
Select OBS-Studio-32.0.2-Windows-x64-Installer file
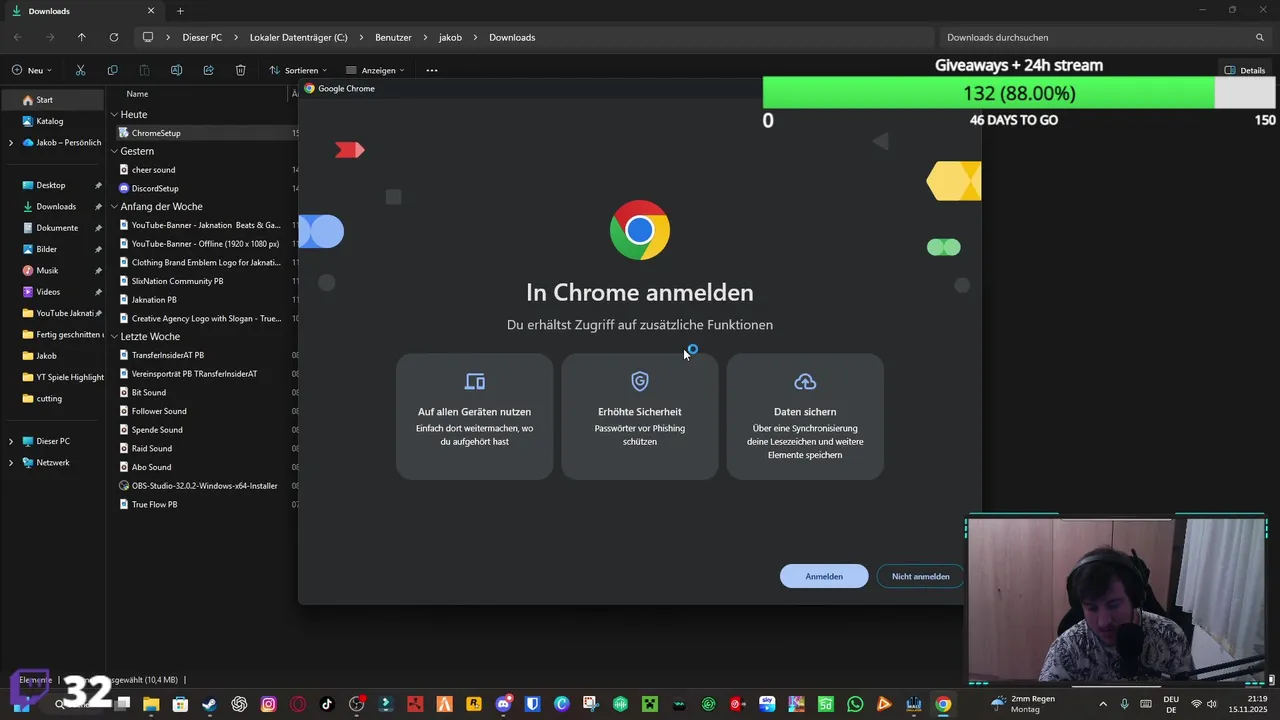click(205, 485)
